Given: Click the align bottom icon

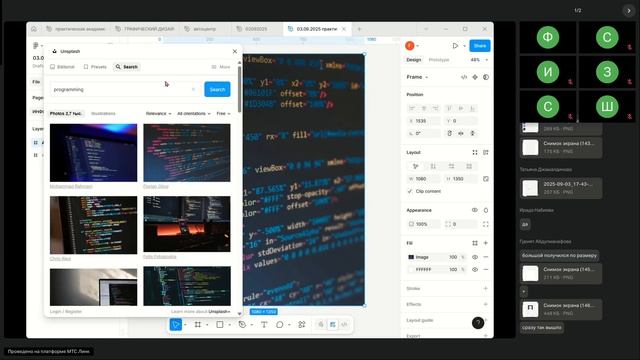Looking at the screenshot, I should click(x=473, y=108).
